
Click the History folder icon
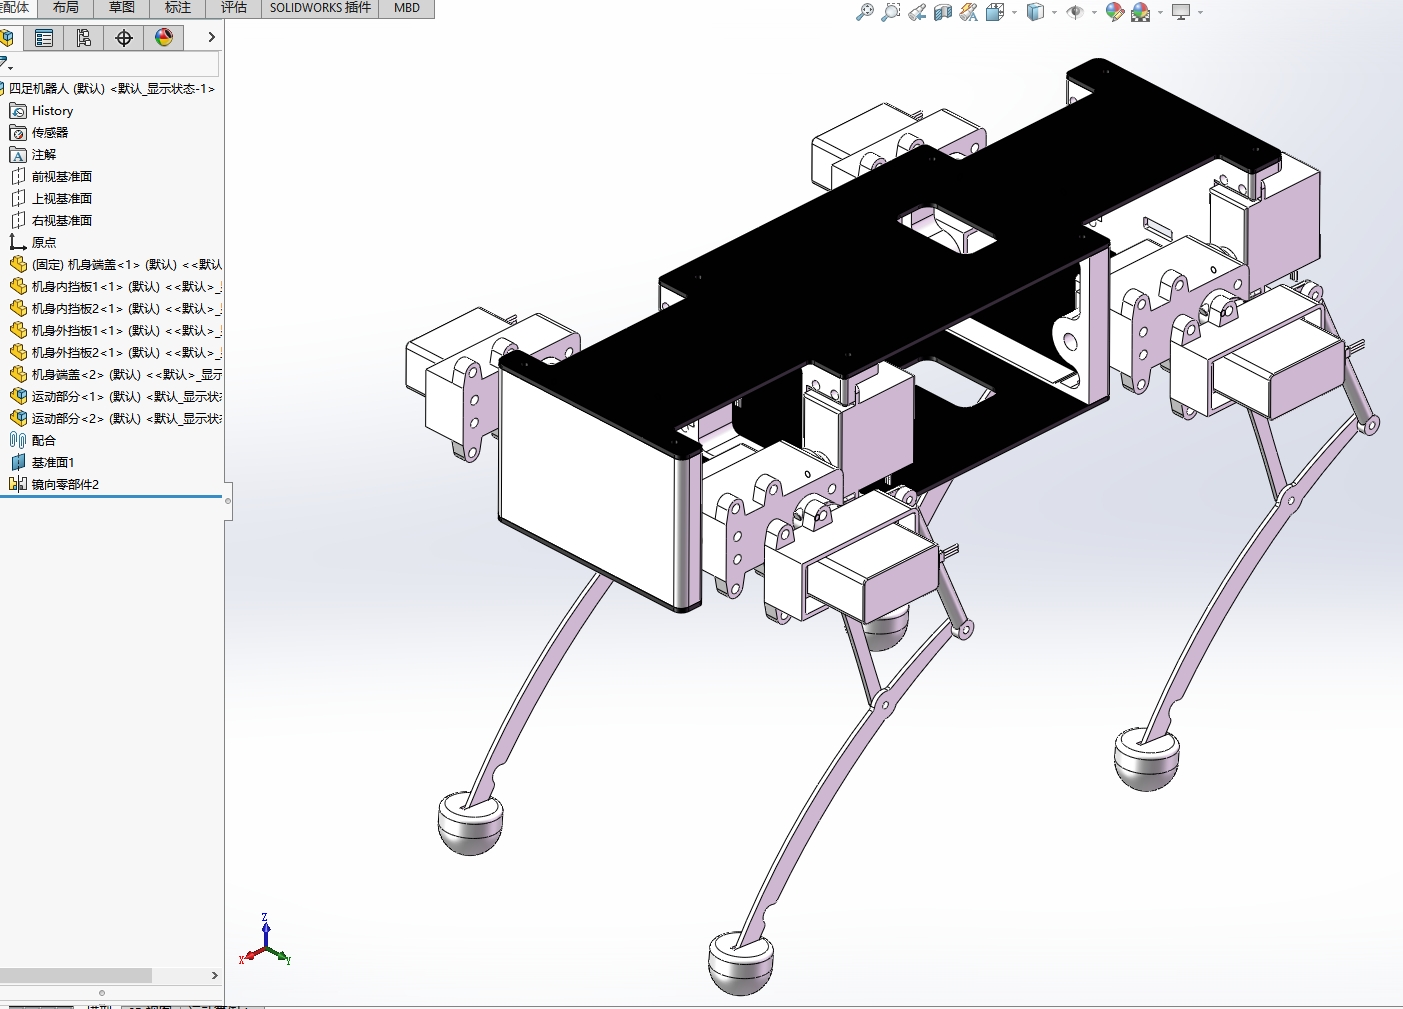[18, 111]
